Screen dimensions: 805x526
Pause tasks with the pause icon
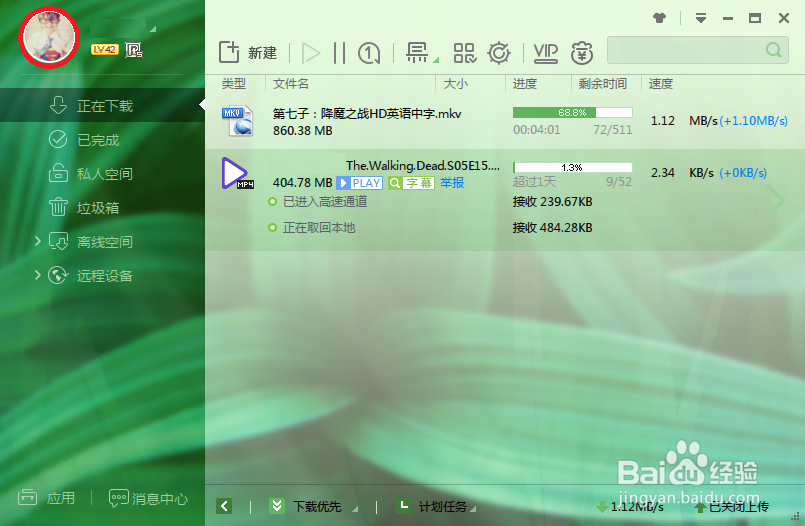point(339,53)
